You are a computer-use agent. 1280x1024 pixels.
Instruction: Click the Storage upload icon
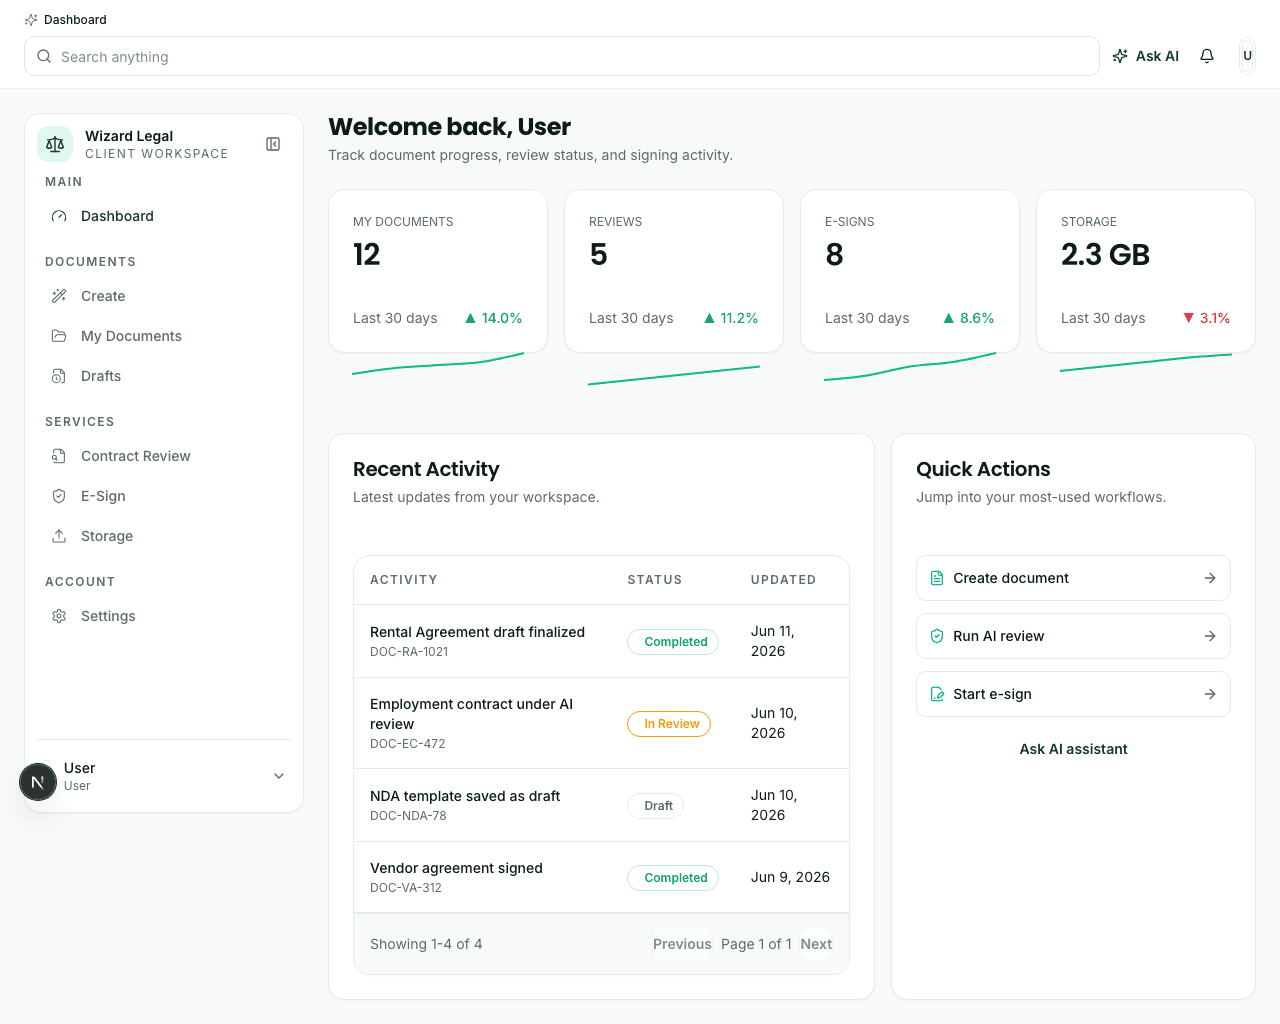click(x=59, y=536)
